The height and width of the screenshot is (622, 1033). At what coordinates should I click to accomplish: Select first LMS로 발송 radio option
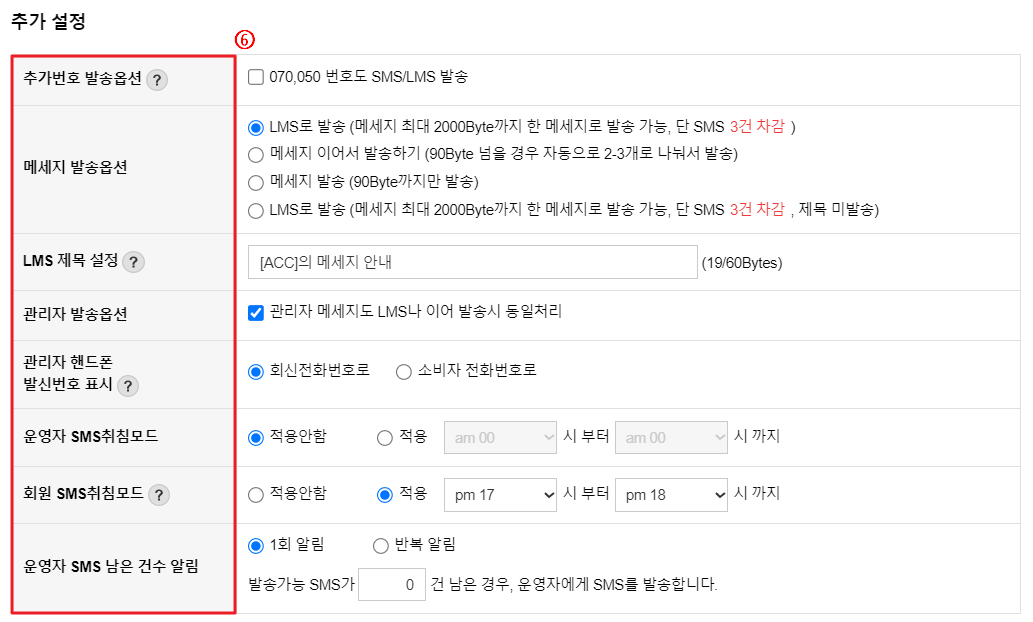coord(256,127)
